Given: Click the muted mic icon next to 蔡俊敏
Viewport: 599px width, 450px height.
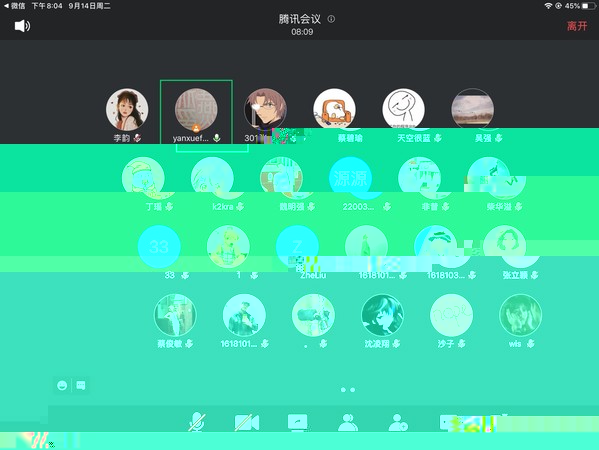Looking at the screenshot, I should point(189,344).
